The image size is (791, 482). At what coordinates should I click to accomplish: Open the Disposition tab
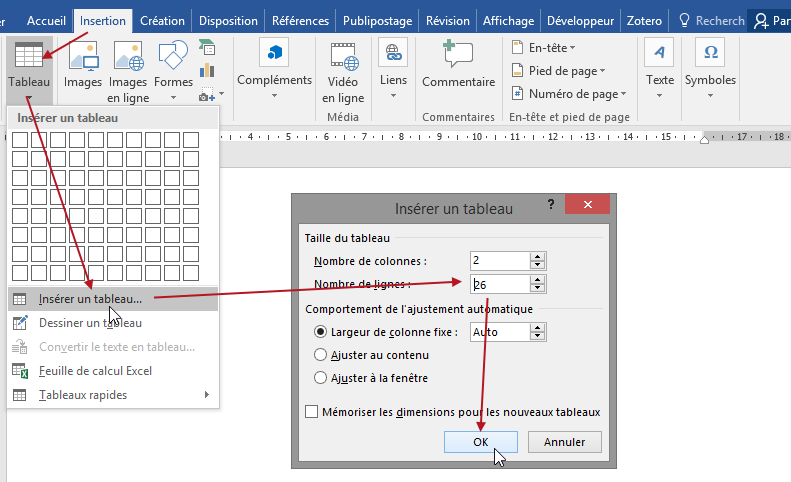tap(228, 21)
